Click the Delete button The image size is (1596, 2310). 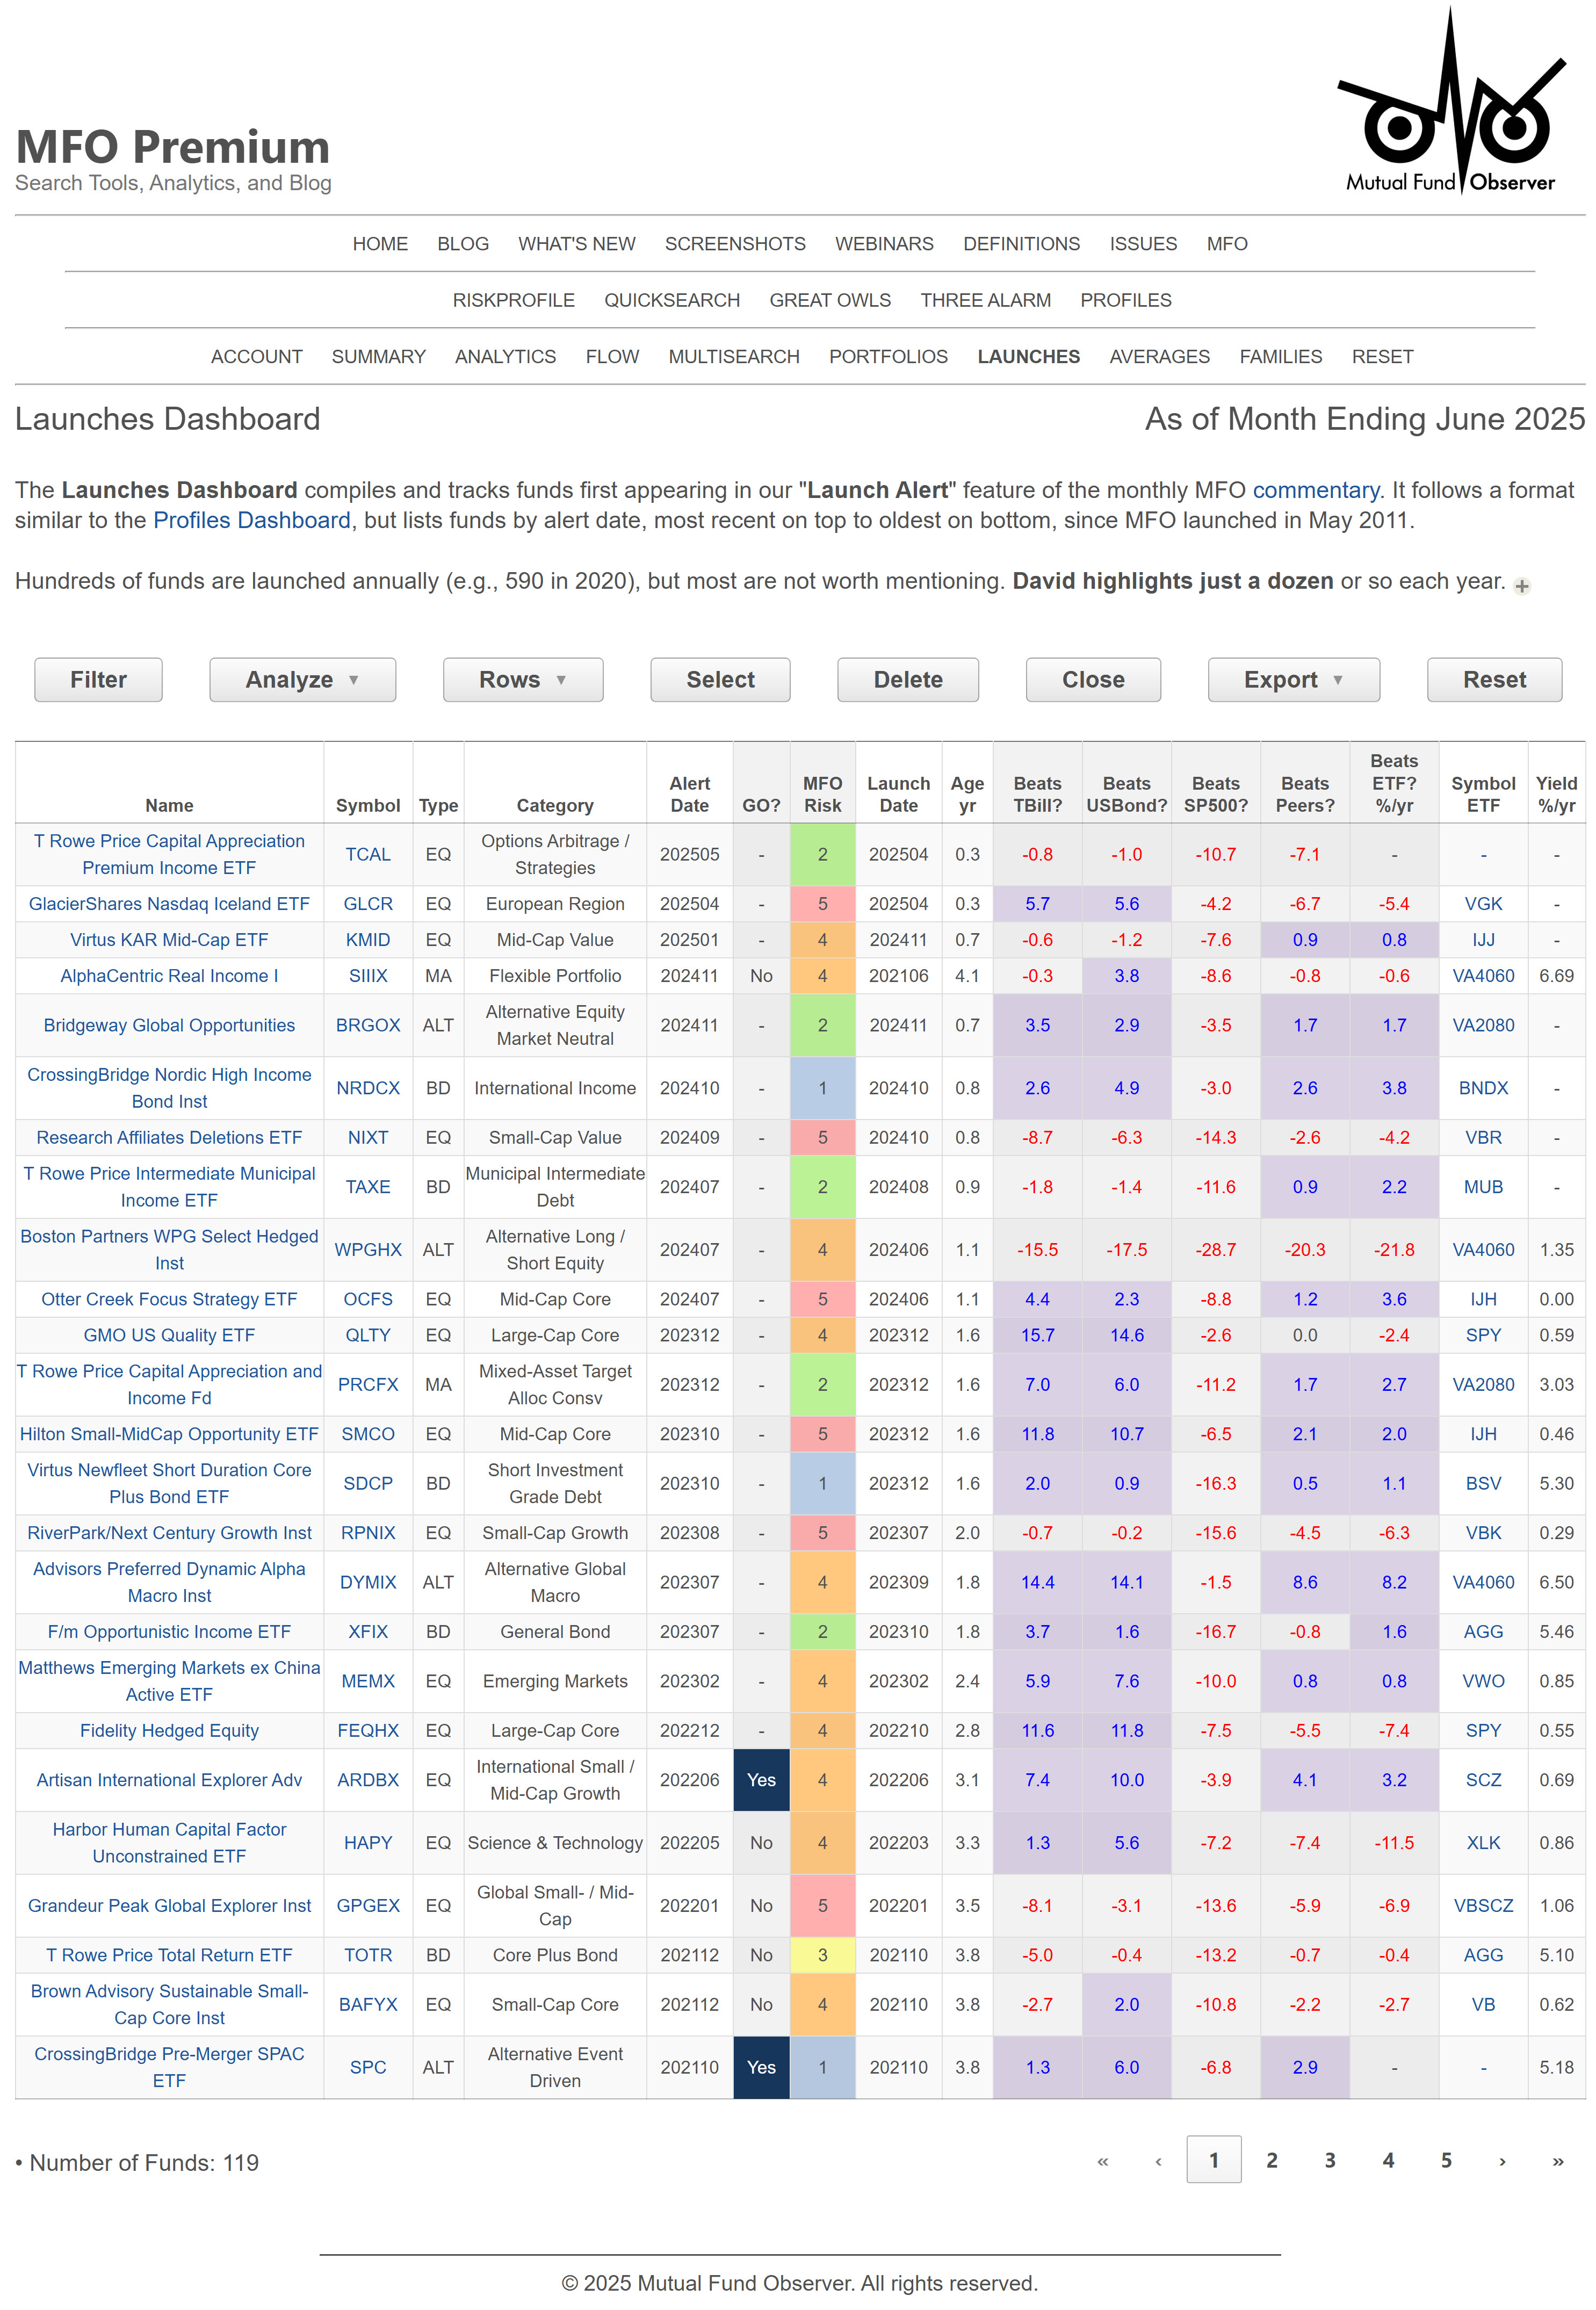907,679
